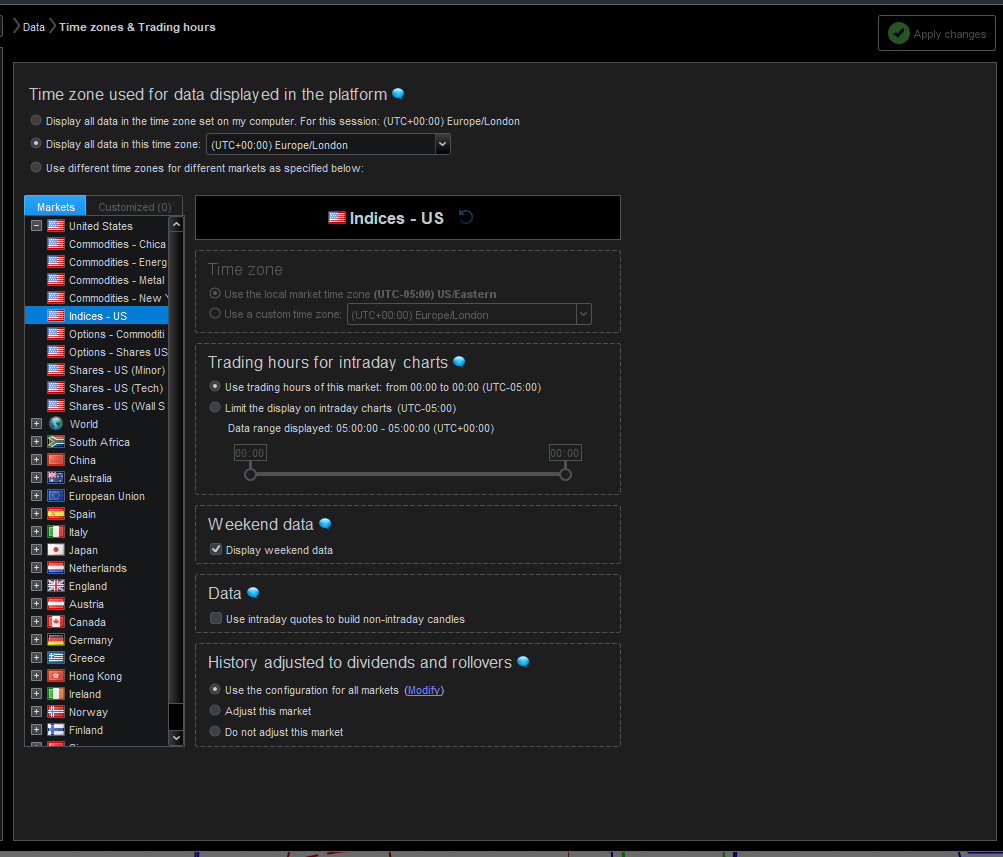The width and height of the screenshot is (1003, 857).
Task: Enable Use intraday quotes to build non-intraday candles
Action: click(216, 618)
